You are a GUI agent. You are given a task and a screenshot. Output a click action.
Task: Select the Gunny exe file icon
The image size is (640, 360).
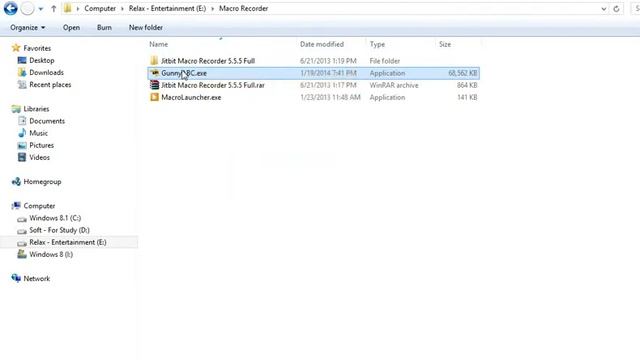point(154,73)
